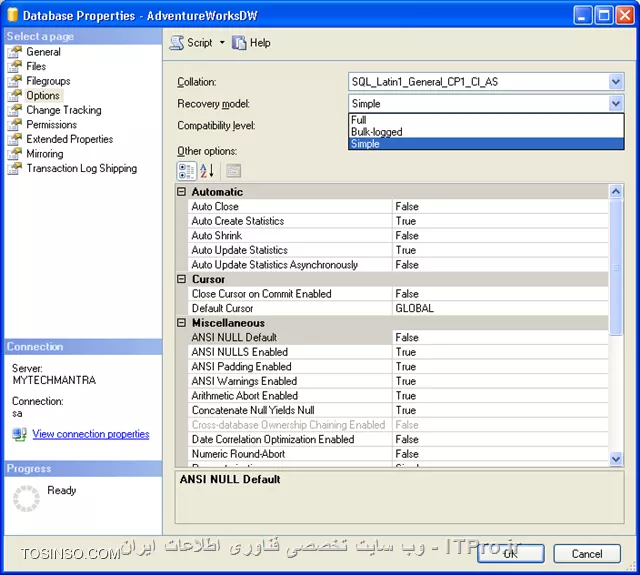Image resolution: width=640 pixels, height=575 pixels.
Task: Collapse the Cursor category
Action: [x=182, y=279]
